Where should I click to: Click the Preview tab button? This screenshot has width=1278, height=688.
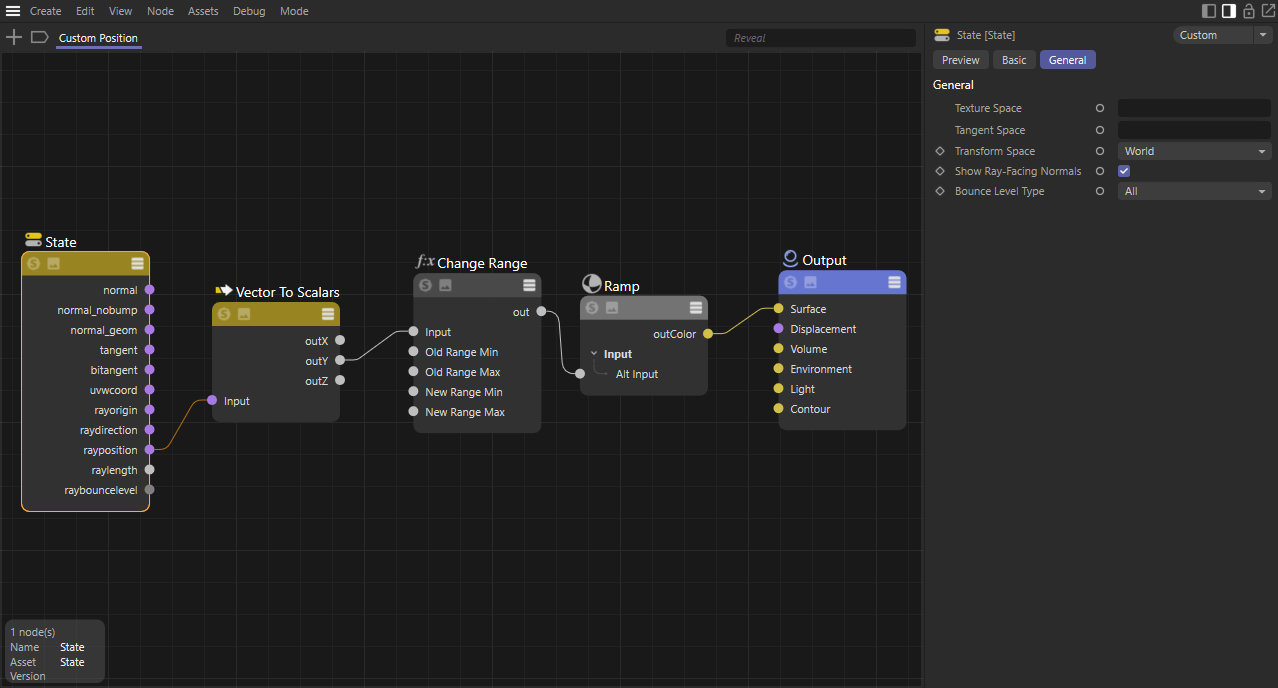(x=960, y=60)
